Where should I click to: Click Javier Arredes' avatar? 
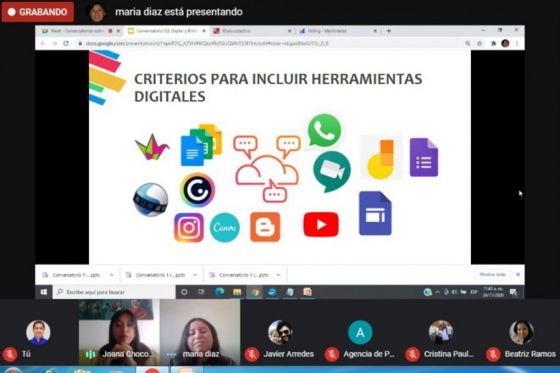[x=280, y=332]
